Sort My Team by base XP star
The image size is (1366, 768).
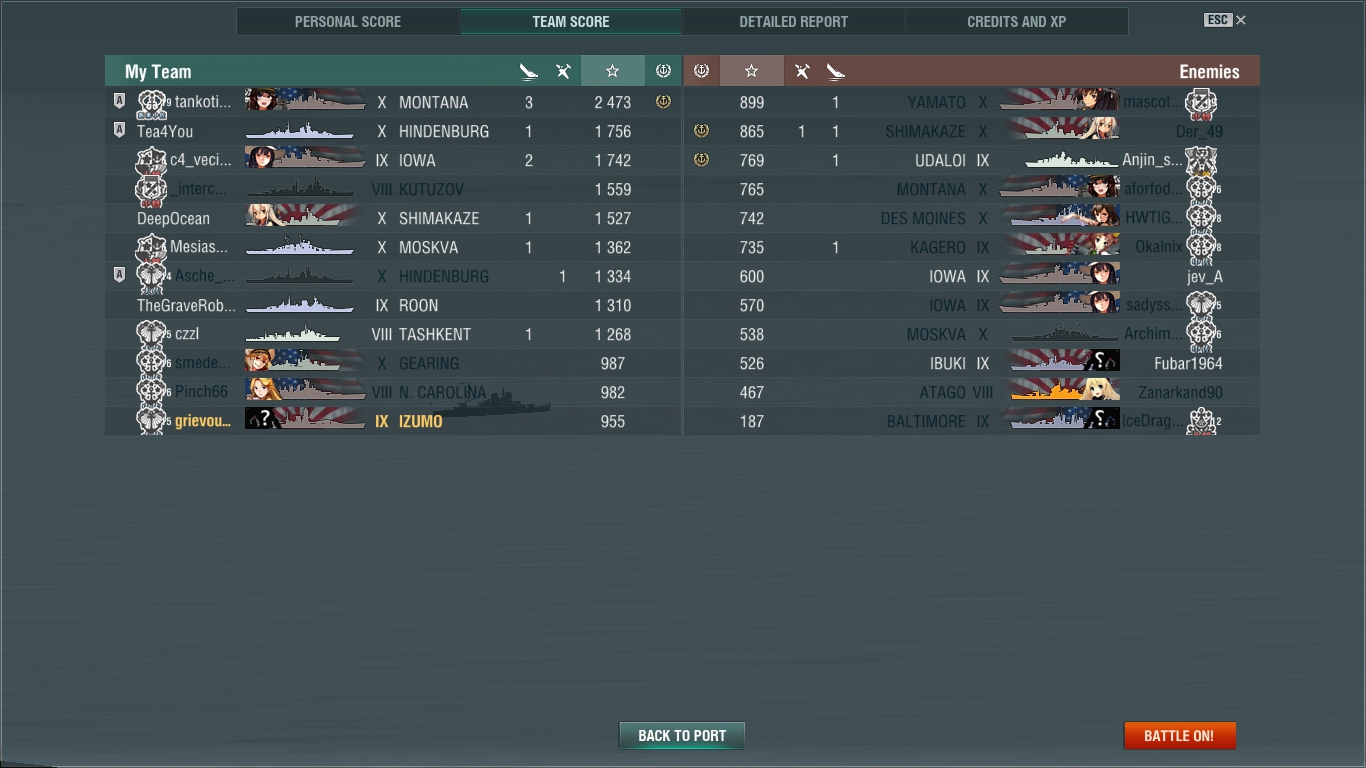(x=612, y=71)
